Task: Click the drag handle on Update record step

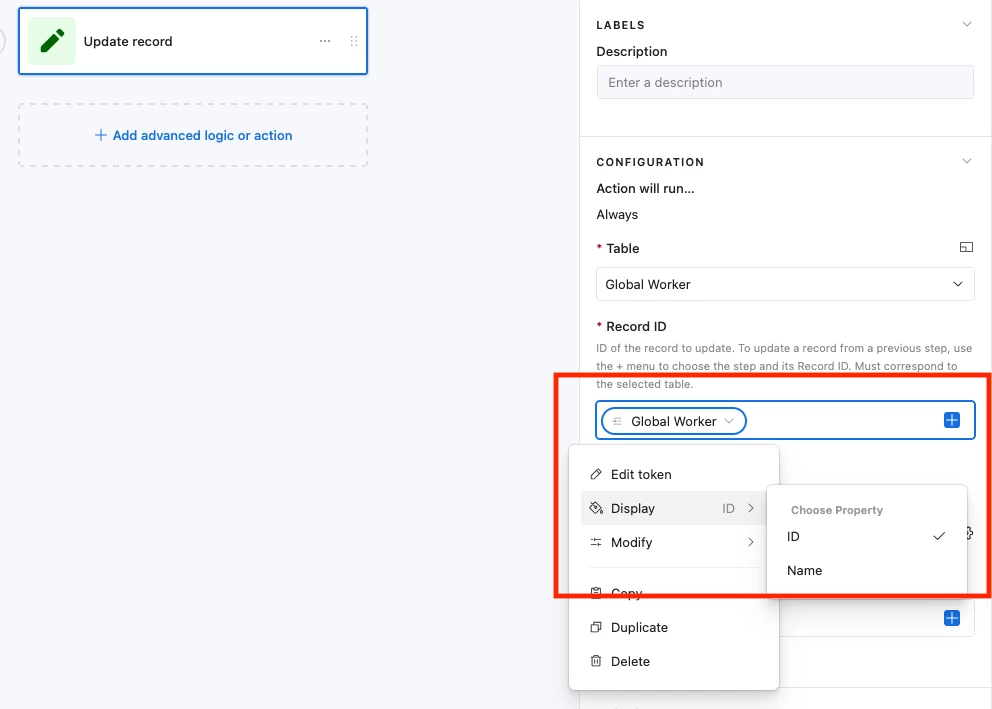Action: point(354,41)
